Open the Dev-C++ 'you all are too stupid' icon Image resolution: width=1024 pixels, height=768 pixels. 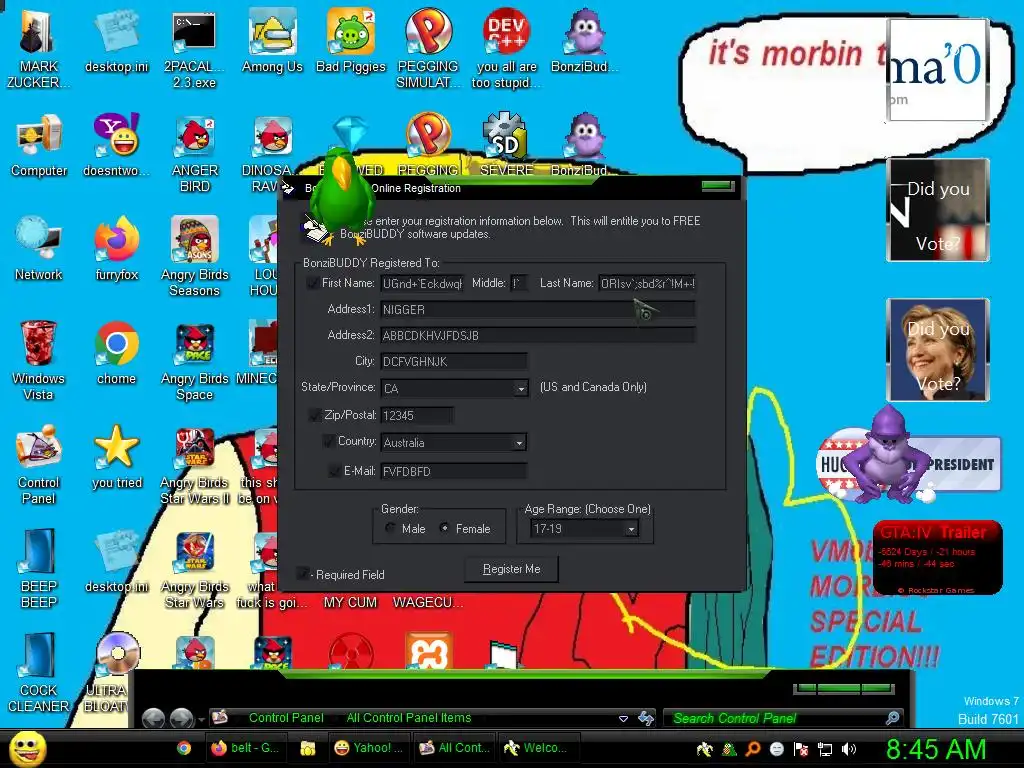pos(506,48)
